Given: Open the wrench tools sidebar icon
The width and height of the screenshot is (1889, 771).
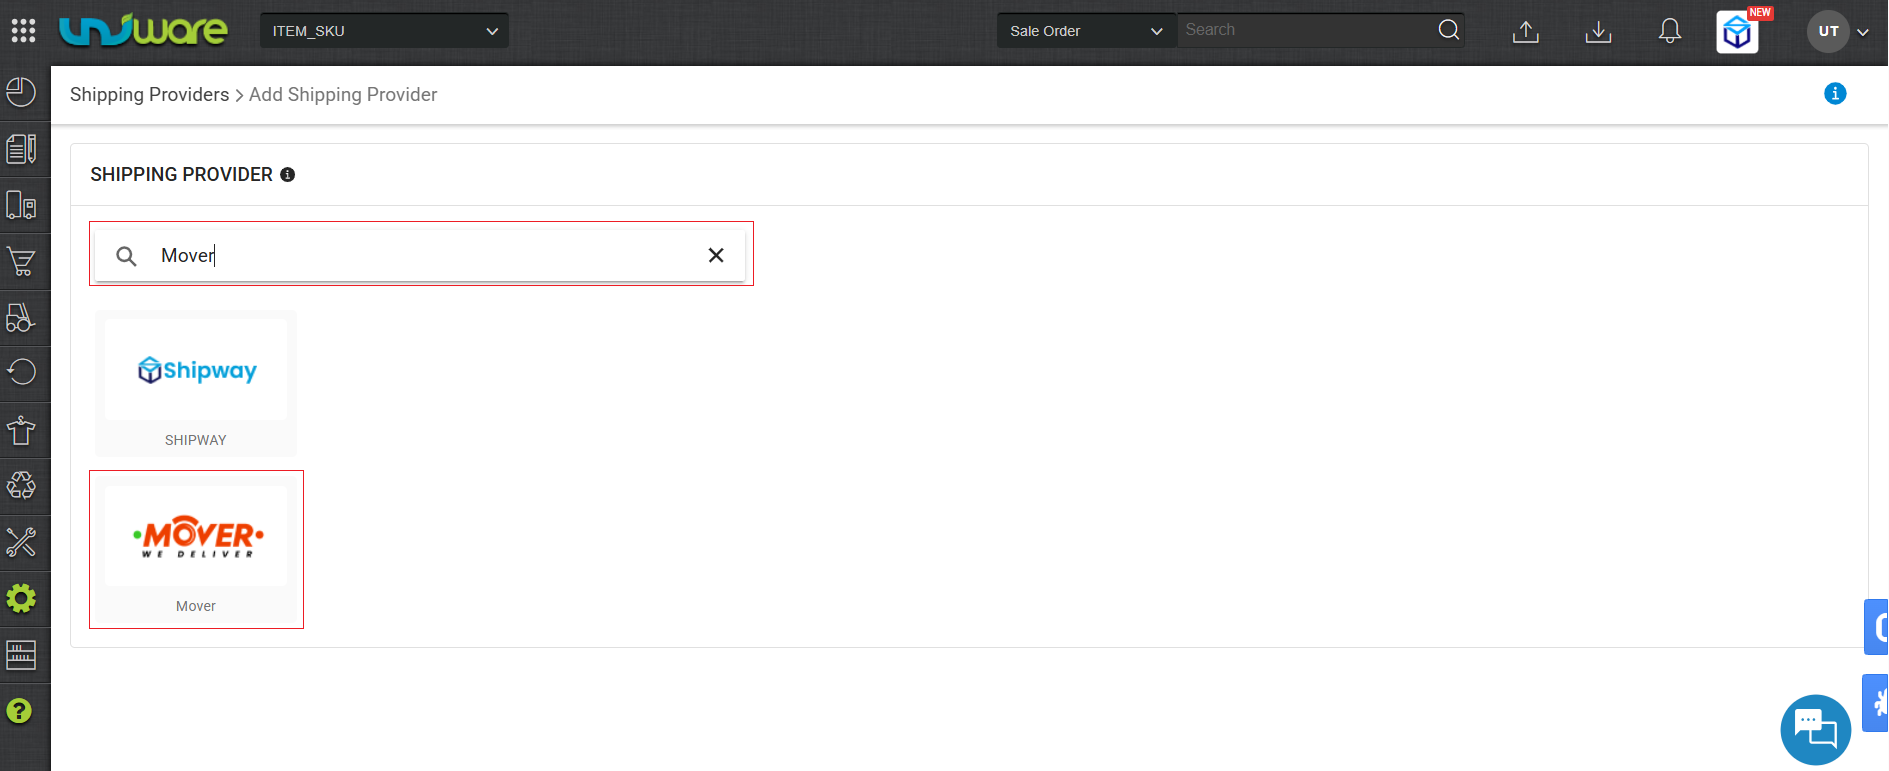Looking at the screenshot, I should pyautogui.click(x=21, y=542).
